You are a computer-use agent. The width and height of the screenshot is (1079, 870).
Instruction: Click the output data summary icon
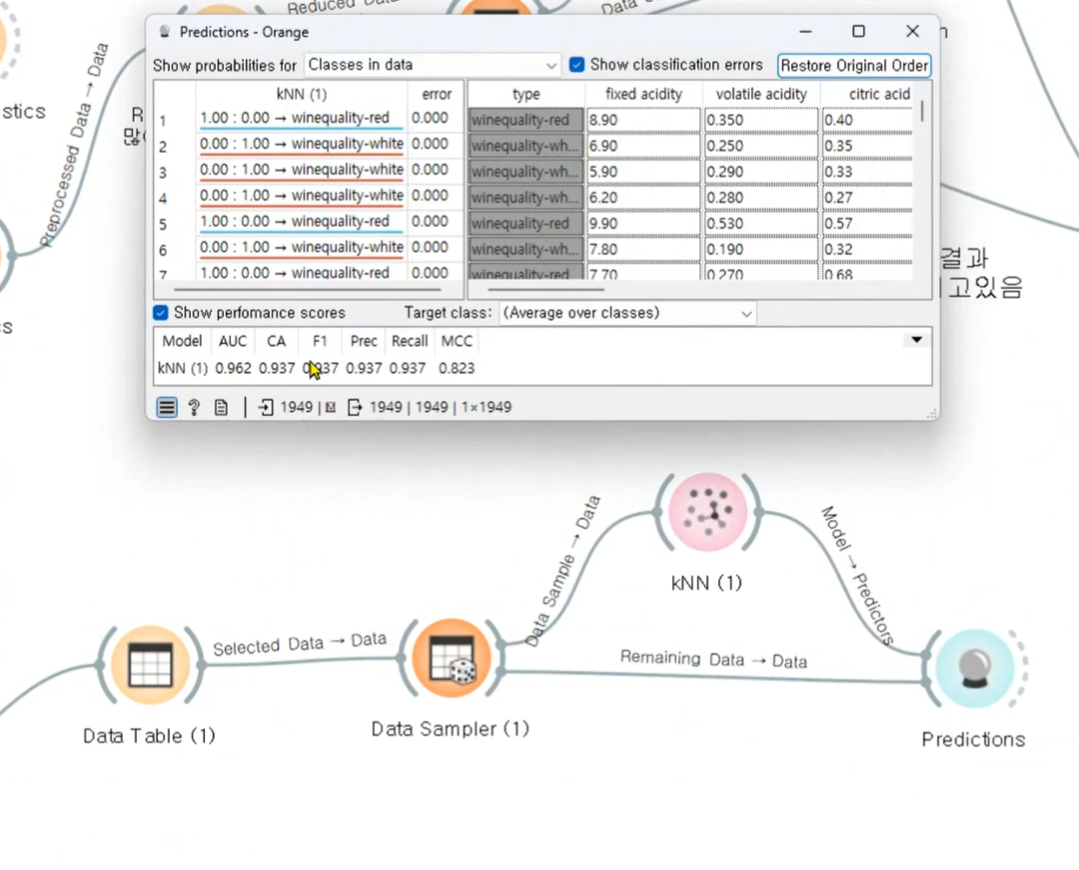click(354, 407)
